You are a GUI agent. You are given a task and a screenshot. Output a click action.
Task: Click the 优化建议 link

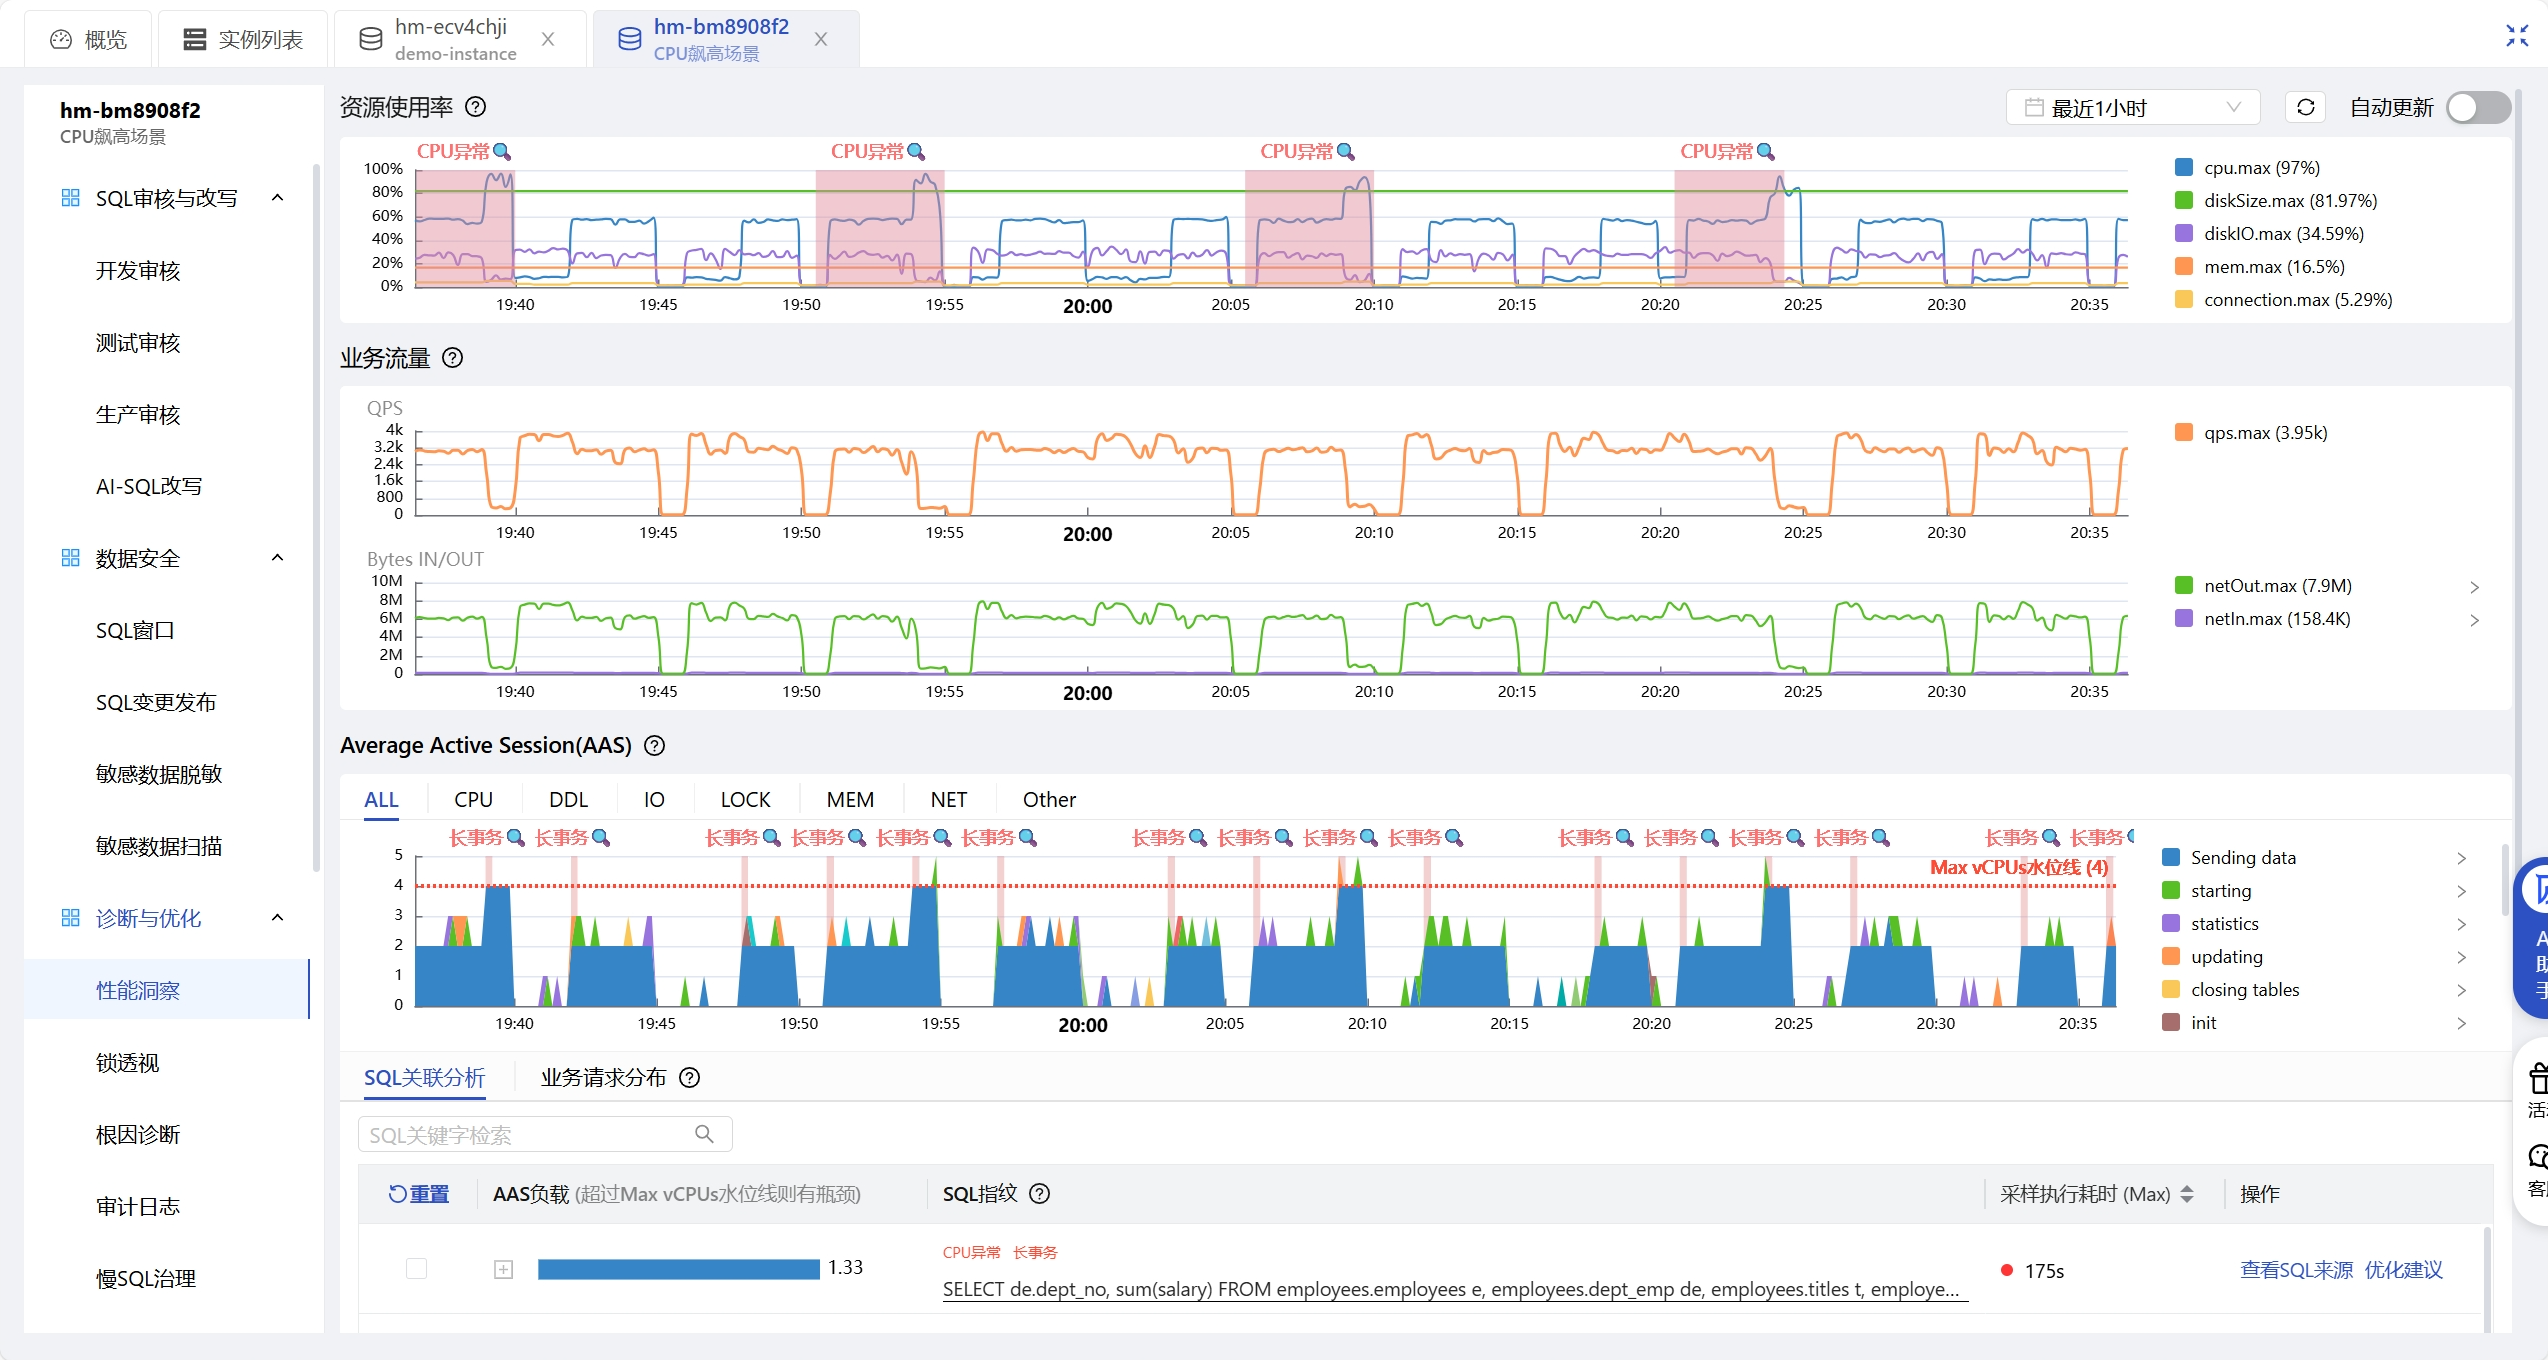2403,1269
